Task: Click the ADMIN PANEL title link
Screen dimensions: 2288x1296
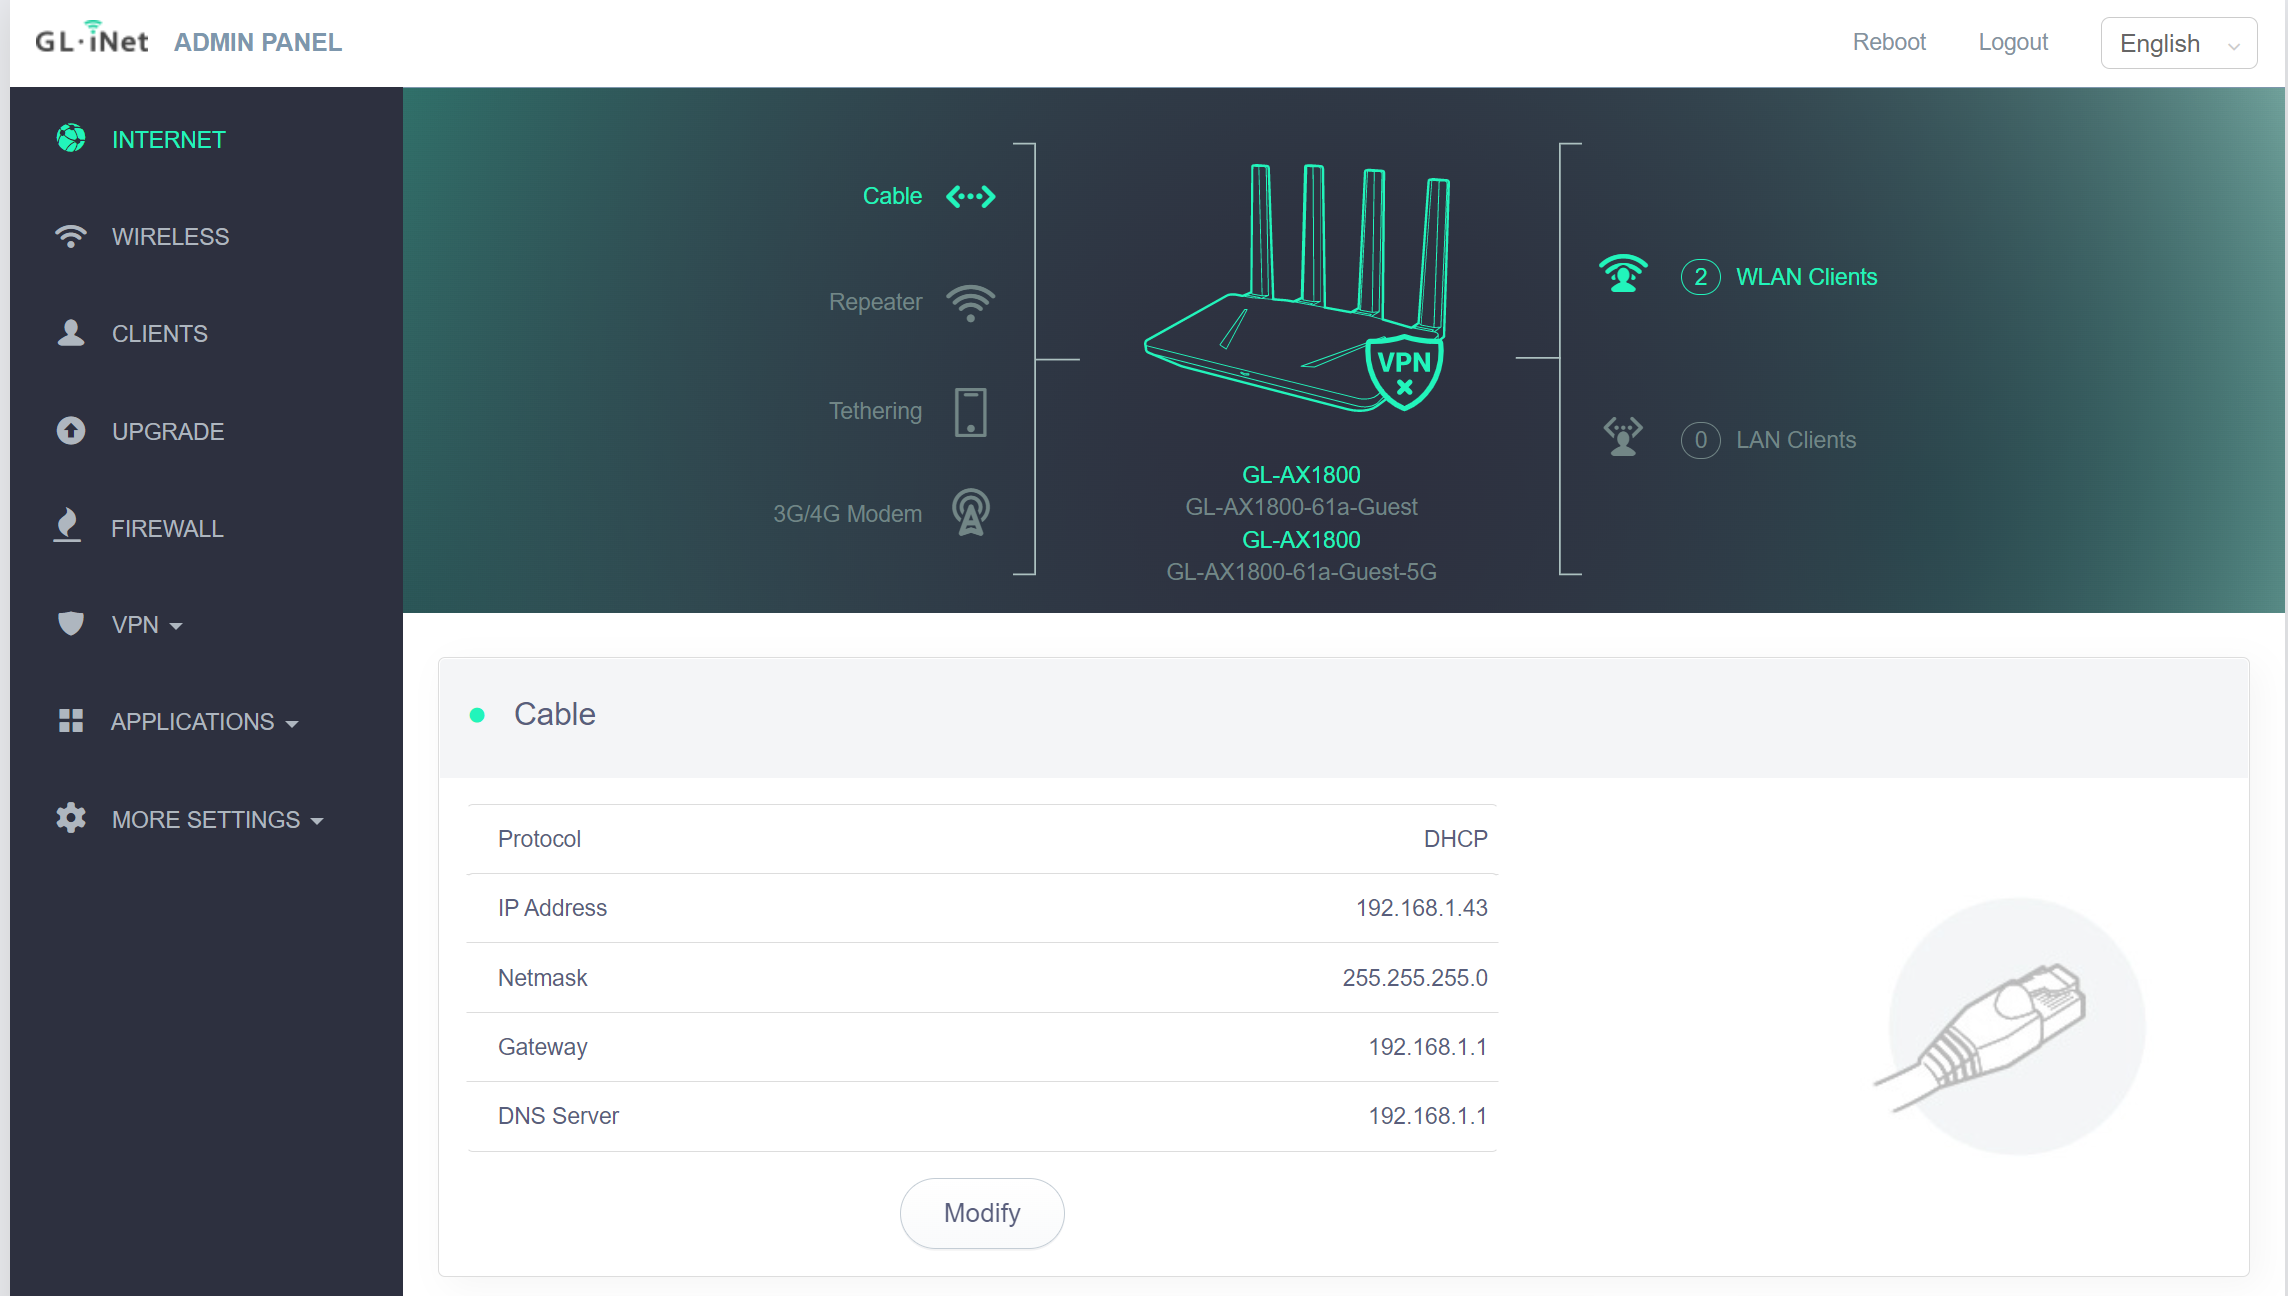Action: pos(258,42)
